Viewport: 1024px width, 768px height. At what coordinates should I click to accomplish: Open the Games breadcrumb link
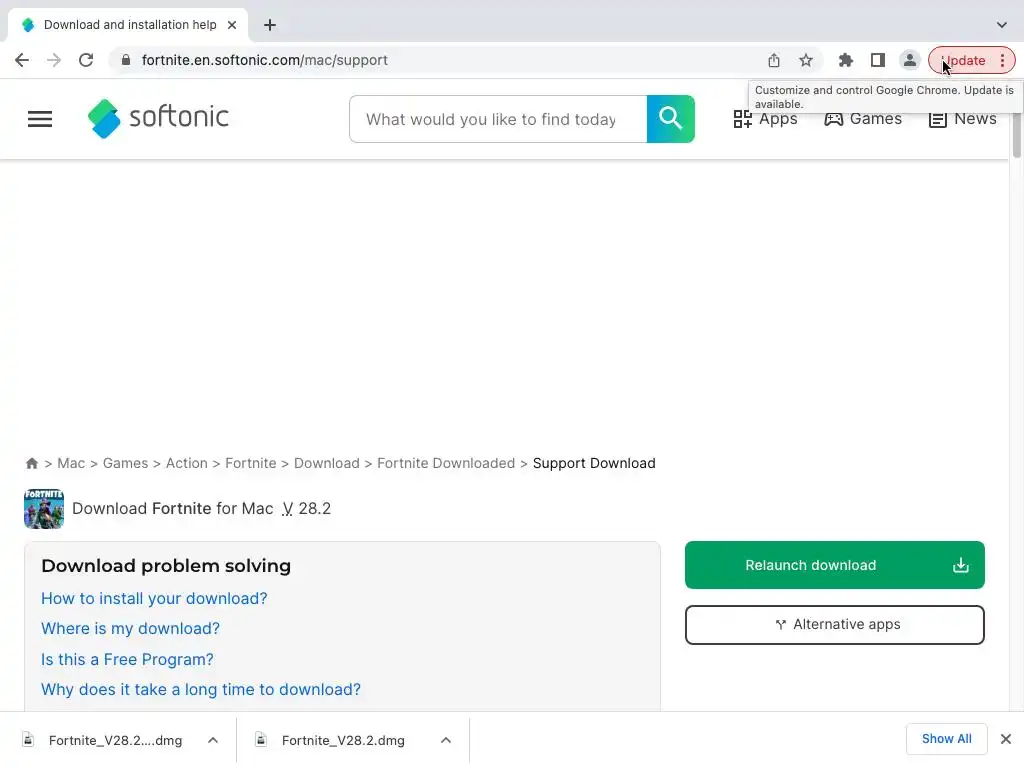125,463
